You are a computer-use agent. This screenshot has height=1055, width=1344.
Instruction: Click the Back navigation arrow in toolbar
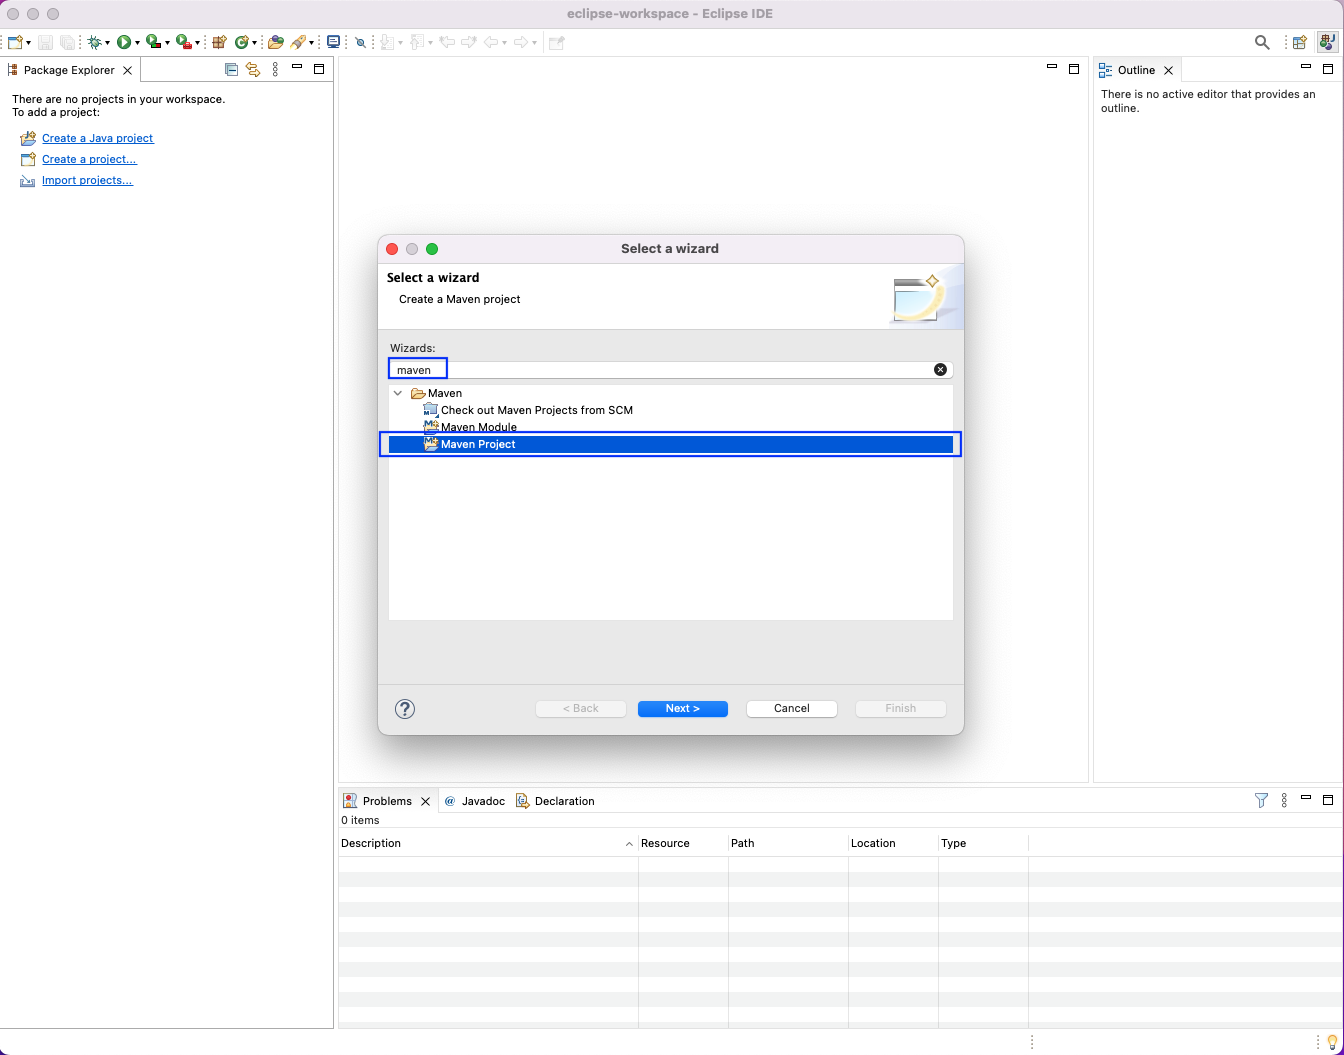[x=491, y=42]
